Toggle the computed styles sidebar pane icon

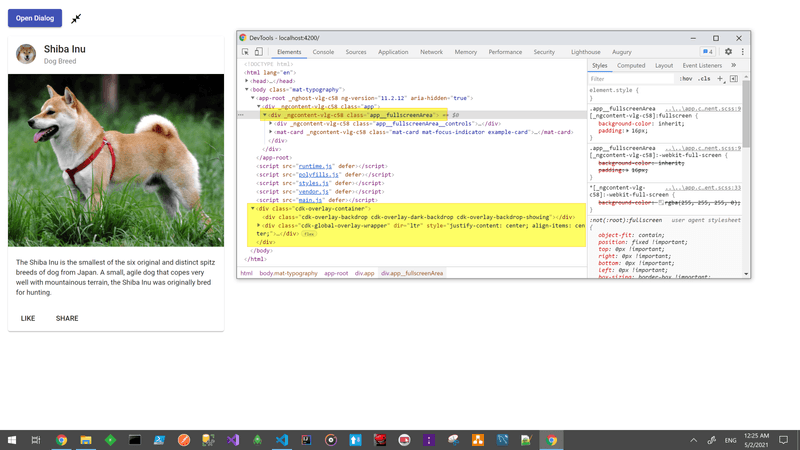pos(734,79)
